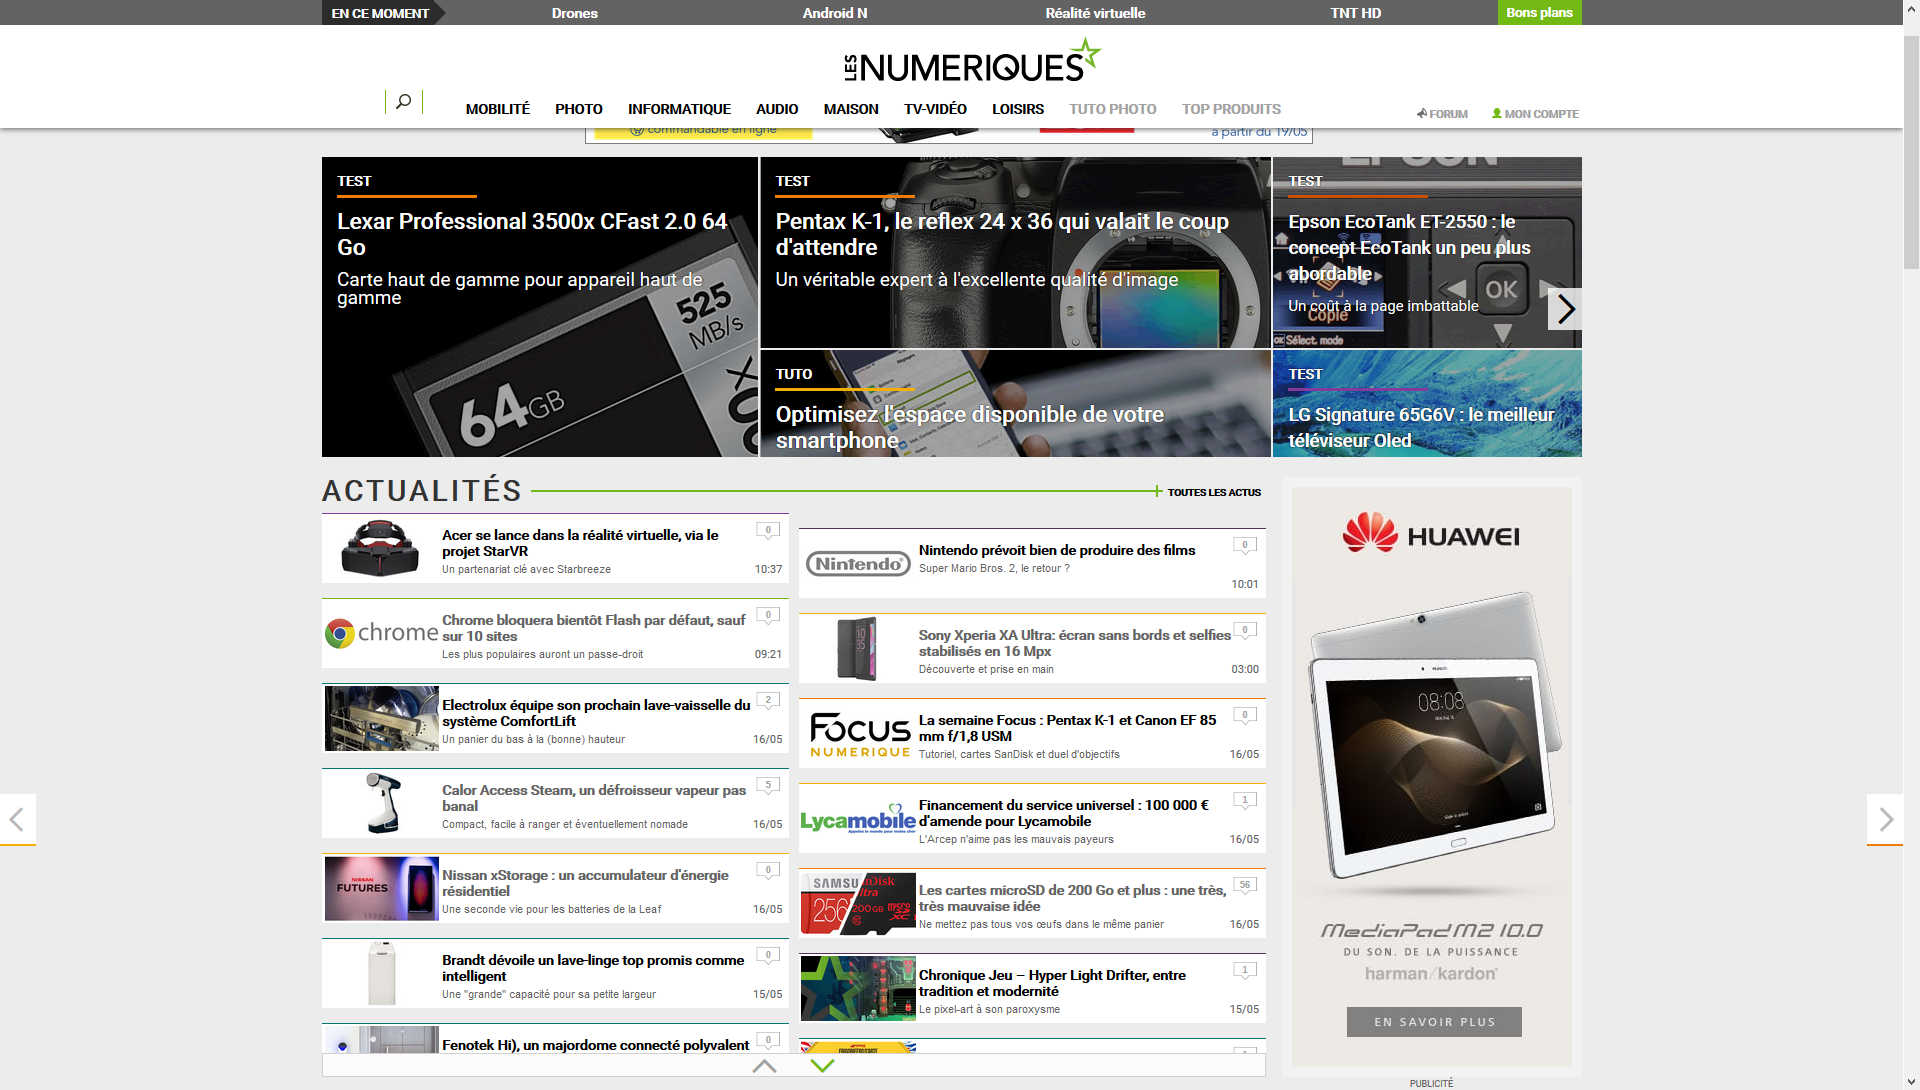Viewport: 1920px width, 1090px height.
Task: Select the TNT HD trending topic
Action: pyautogui.click(x=1355, y=13)
